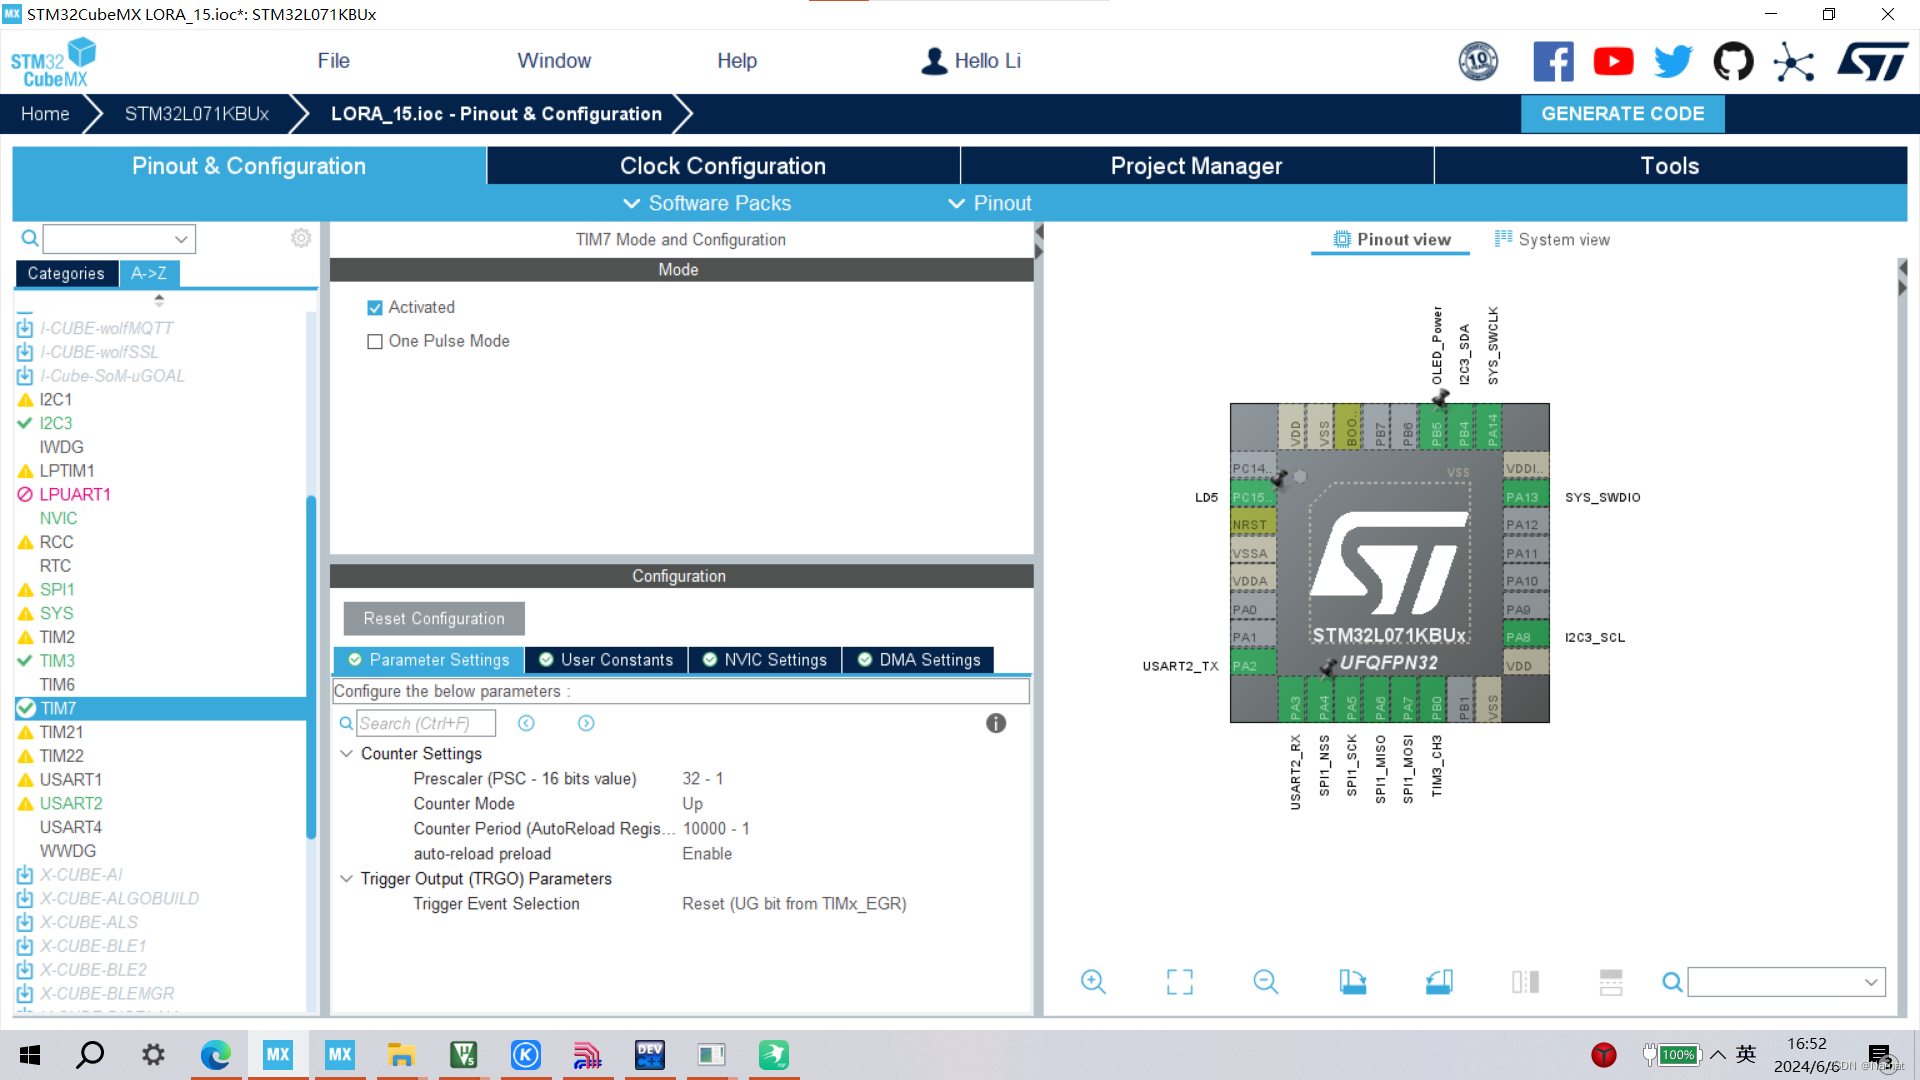The height and width of the screenshot is (1080, 1920).
Task: Select LPUART1 in the peripheral list
Action: [75, 495]
